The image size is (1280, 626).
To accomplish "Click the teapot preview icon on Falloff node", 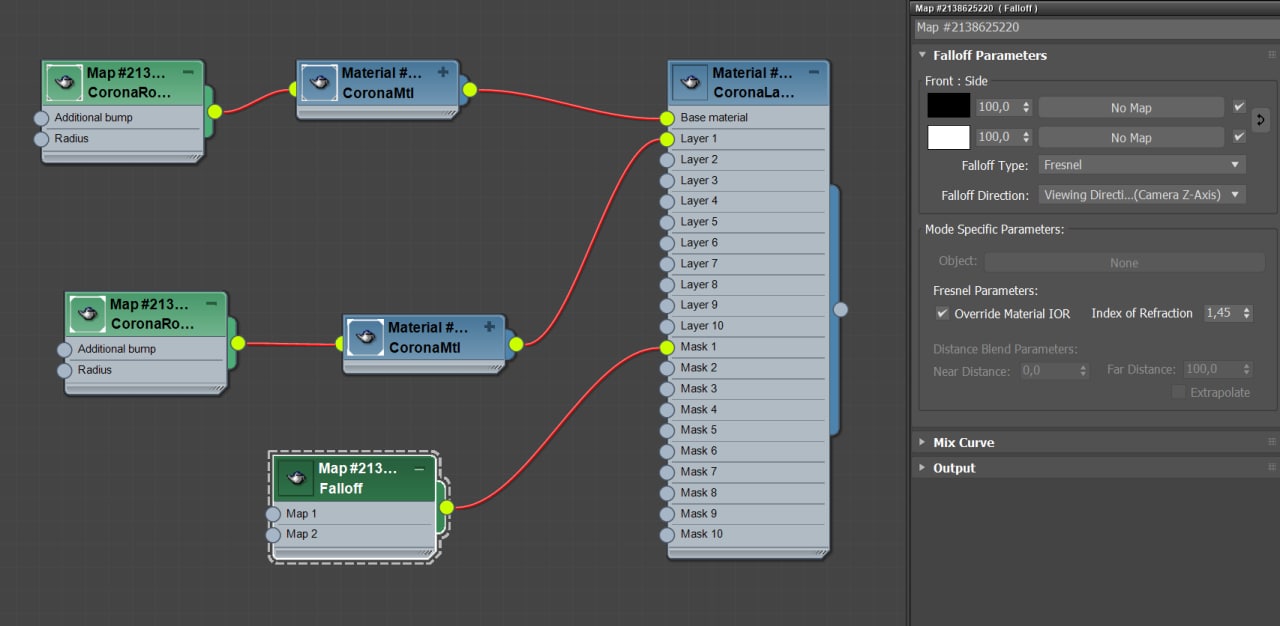I will 296,478.
